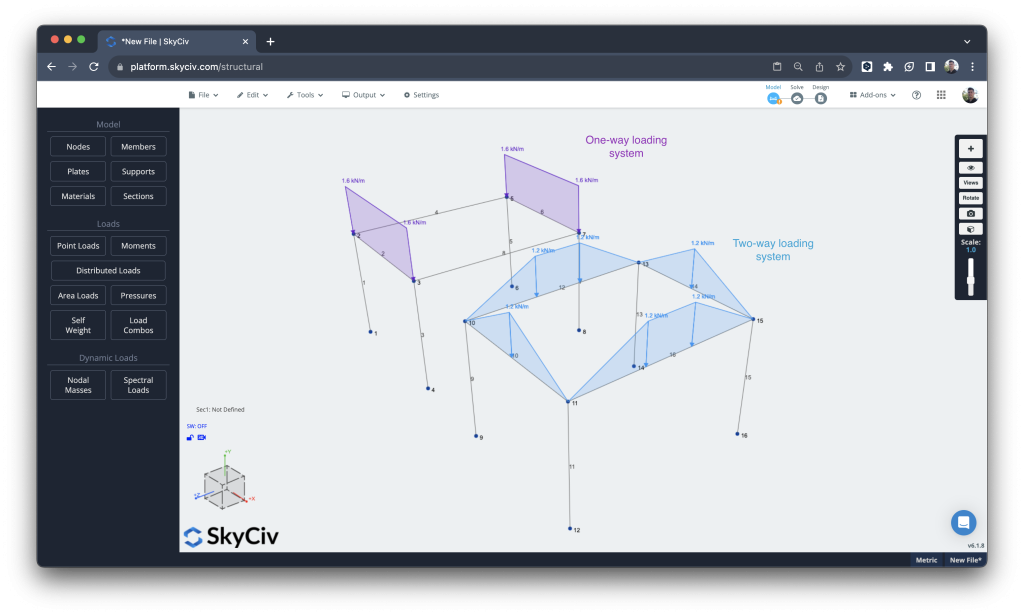Open the Edit menu
1024x616 pixels.
[x=252, y=95]
